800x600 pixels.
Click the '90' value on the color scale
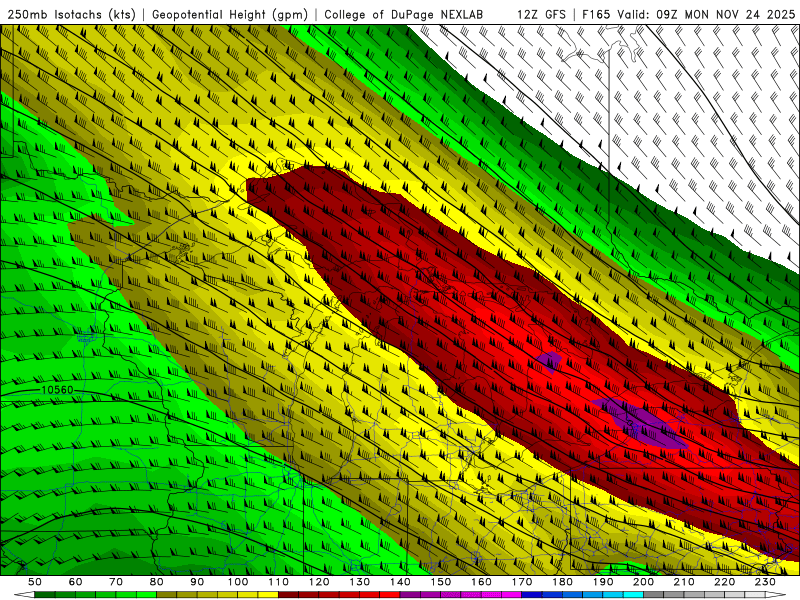[x=197, y=582]
